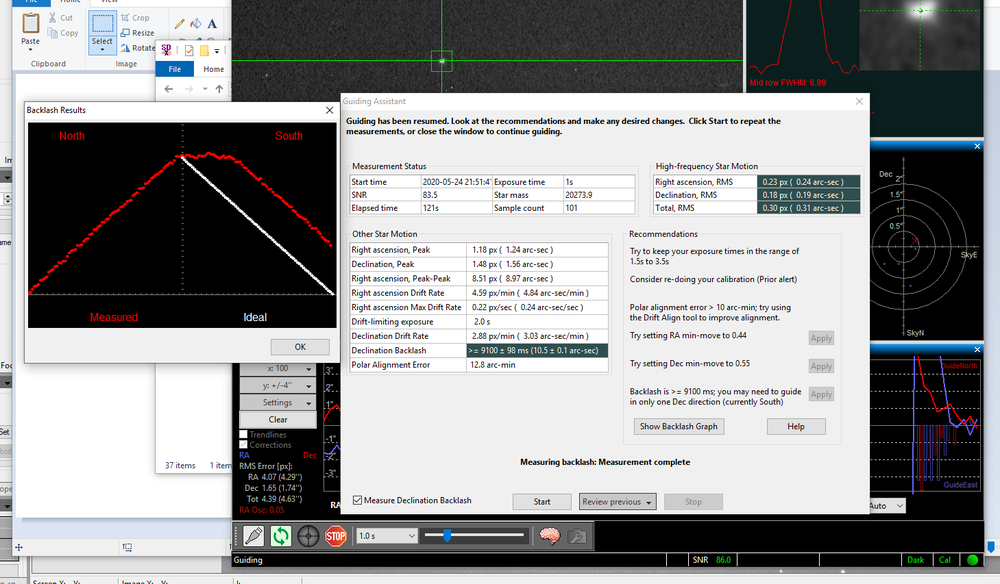1000x584 pixels.
Task: Open the exposure time 1.0 s dropdown
Action: 385,536
